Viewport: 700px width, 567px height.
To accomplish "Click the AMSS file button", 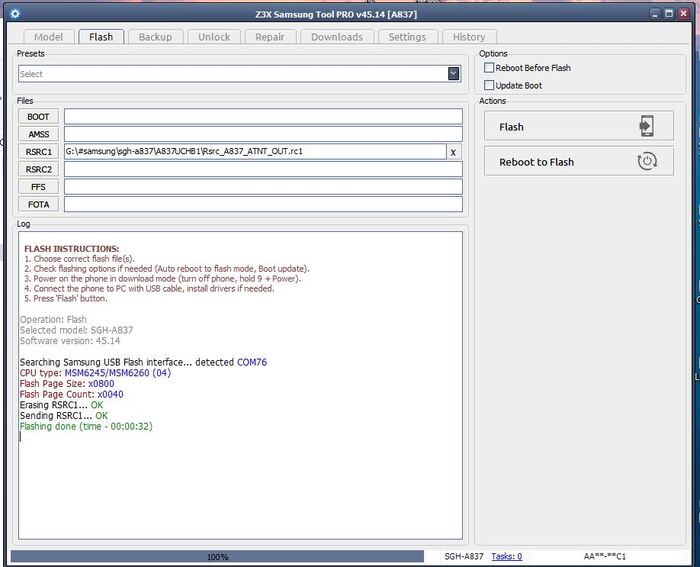I will (38, 134).
